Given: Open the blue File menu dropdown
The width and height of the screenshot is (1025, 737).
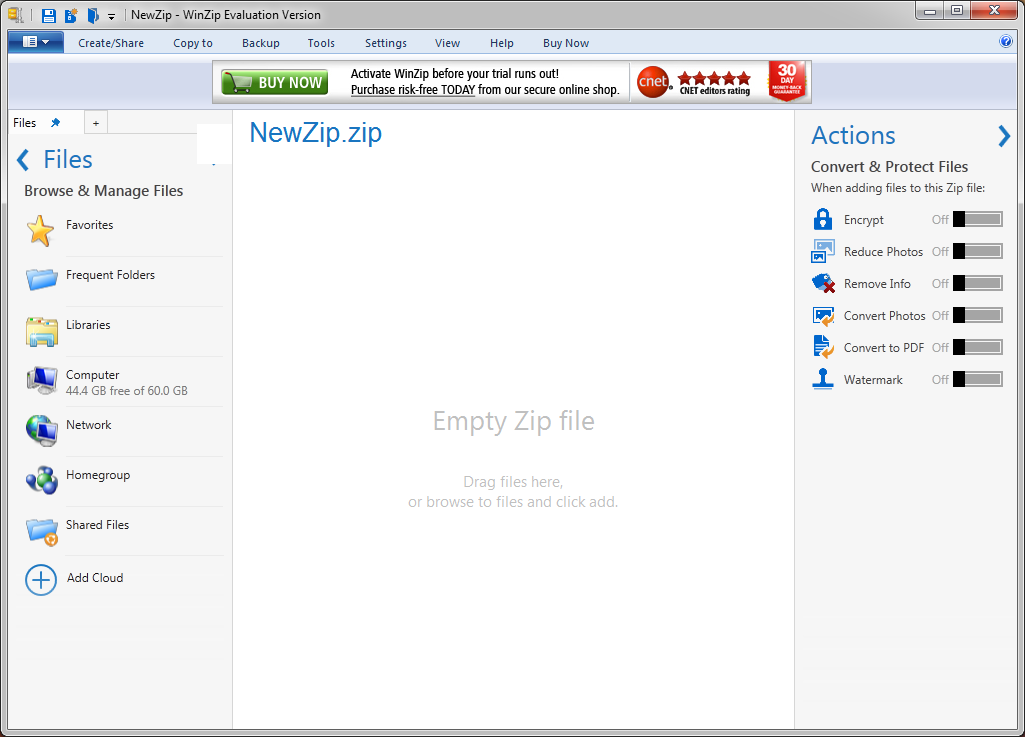Looking at the screenshot, I should click(x=36, y=42).
